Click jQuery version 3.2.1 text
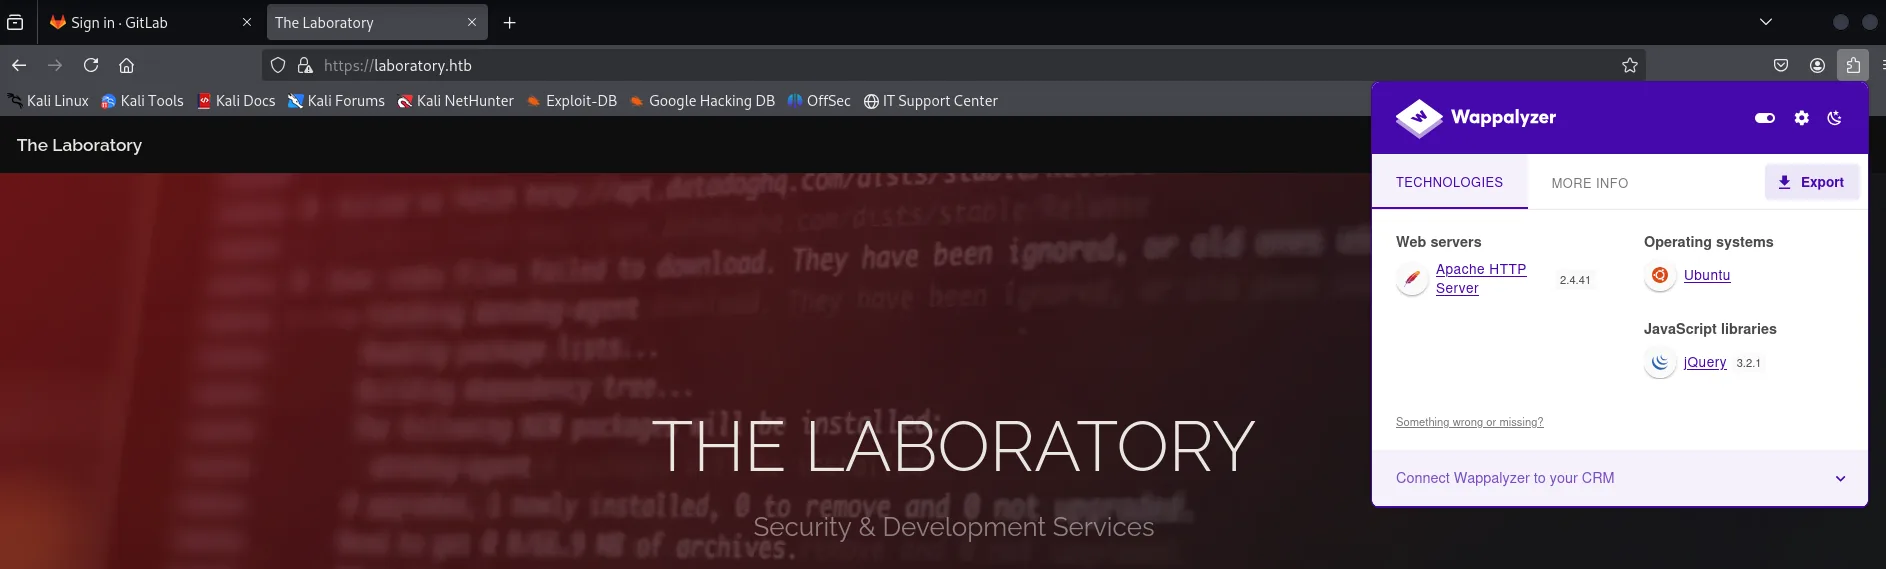 [1748, 363]
